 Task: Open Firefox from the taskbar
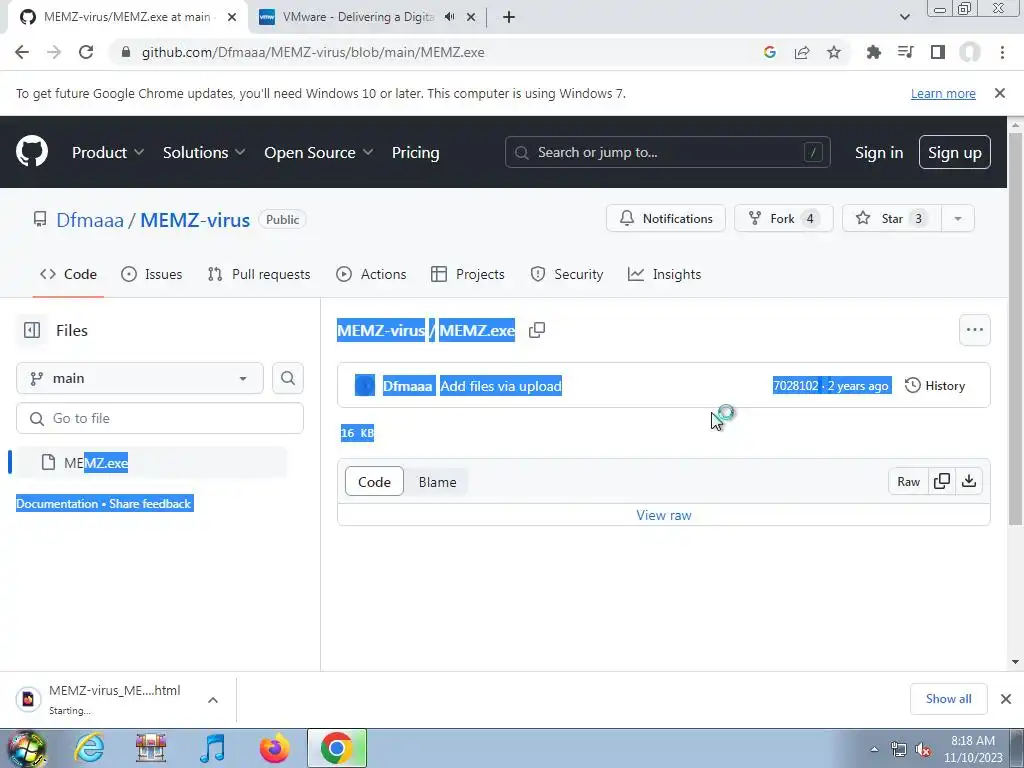click(274, 748)
